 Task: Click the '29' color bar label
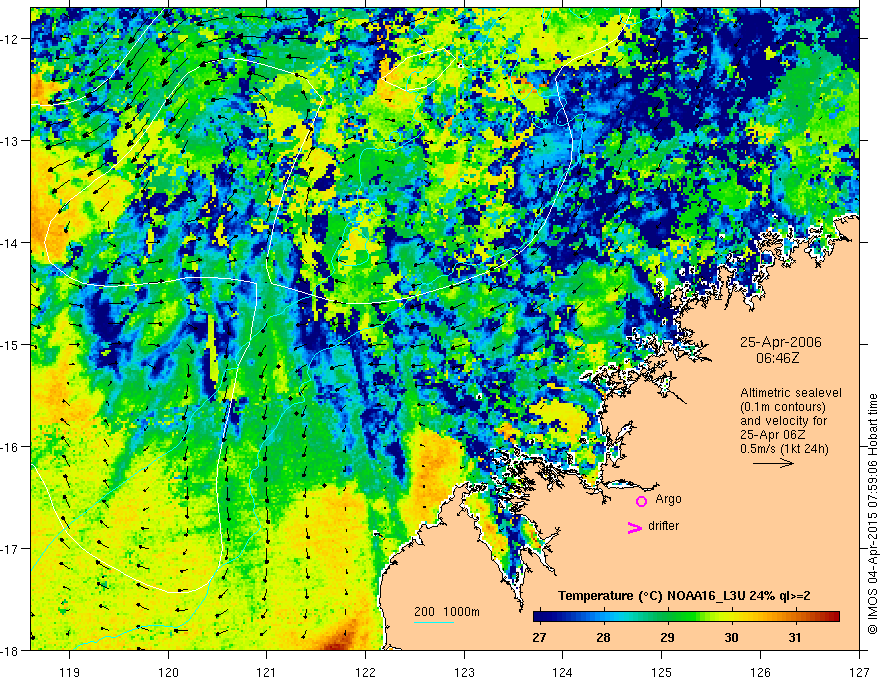tap(667, 638)
